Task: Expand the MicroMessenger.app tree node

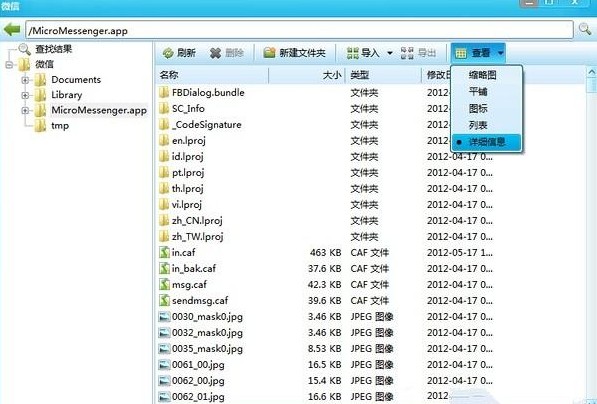Action: pos(25,110)
